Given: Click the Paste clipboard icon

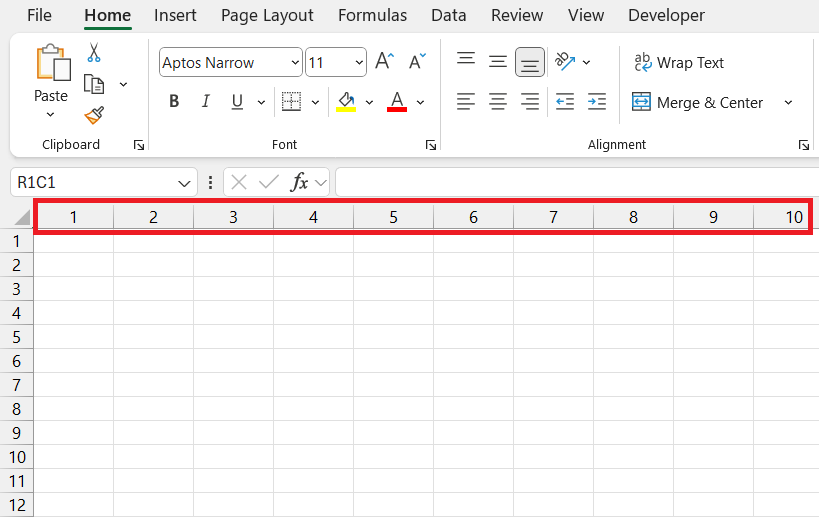Looking at the screenshot, I should pyautogui.click(x=53, y=63).
